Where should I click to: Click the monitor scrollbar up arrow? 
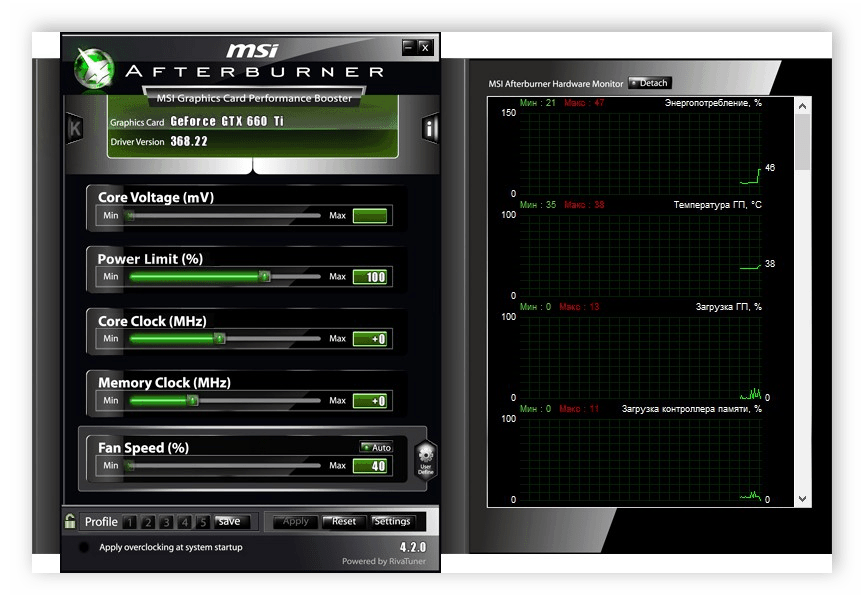pos(802,106)
